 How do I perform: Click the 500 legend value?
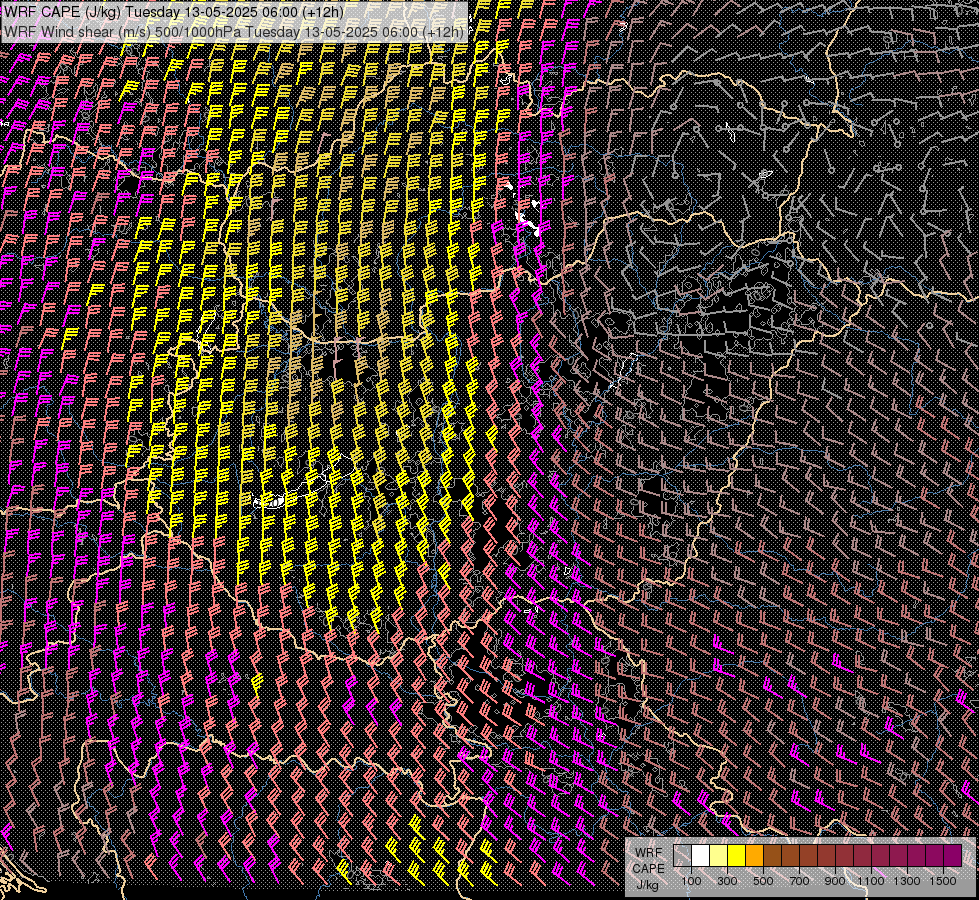(x=763, y=881)
